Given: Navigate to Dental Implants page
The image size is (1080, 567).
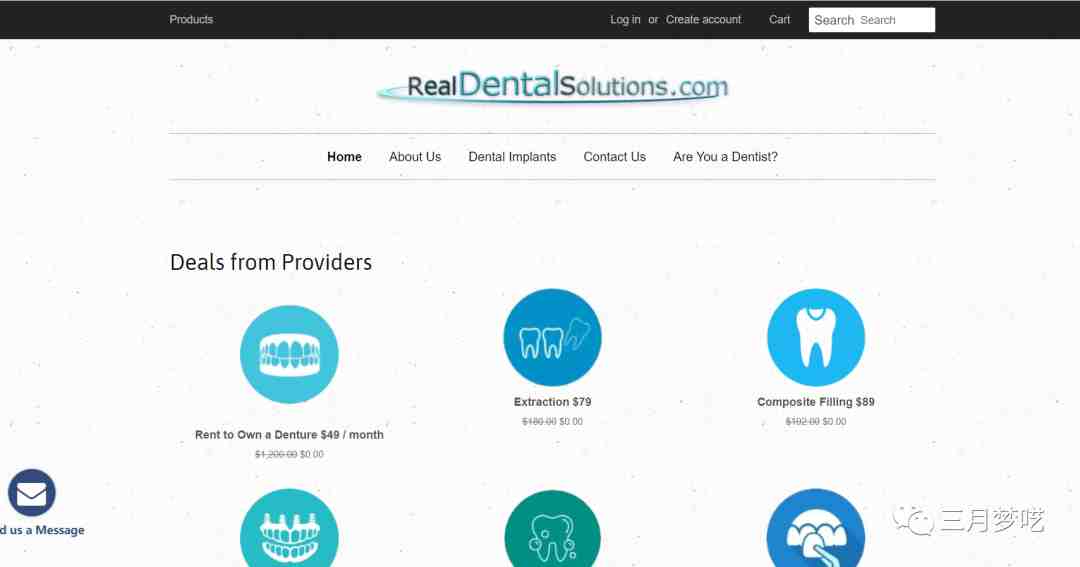Looking at the screenshot, I should click(512, 157).
